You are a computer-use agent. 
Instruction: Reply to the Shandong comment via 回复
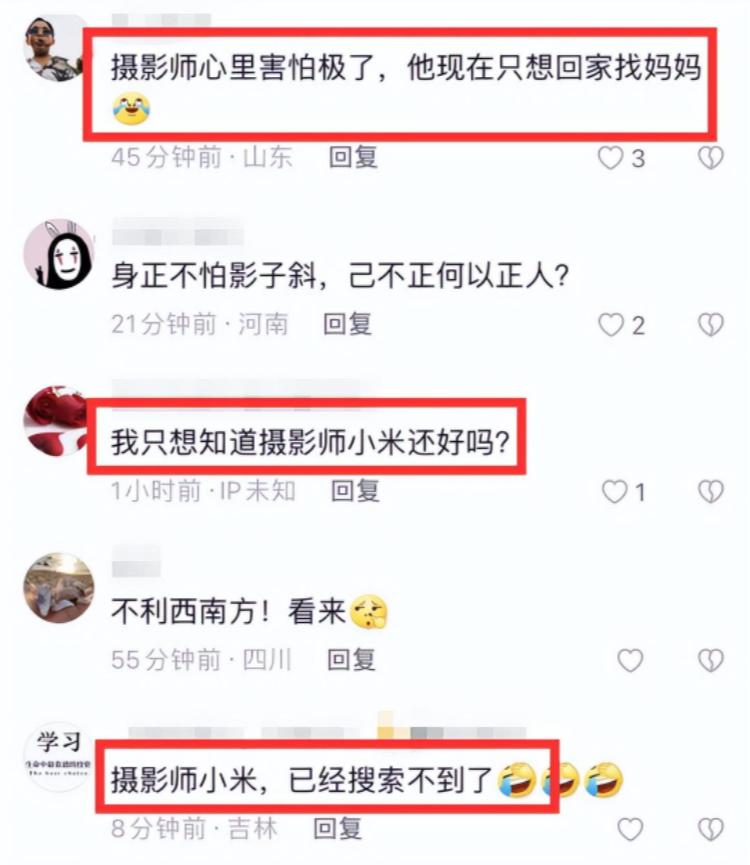tap(353, 157)
